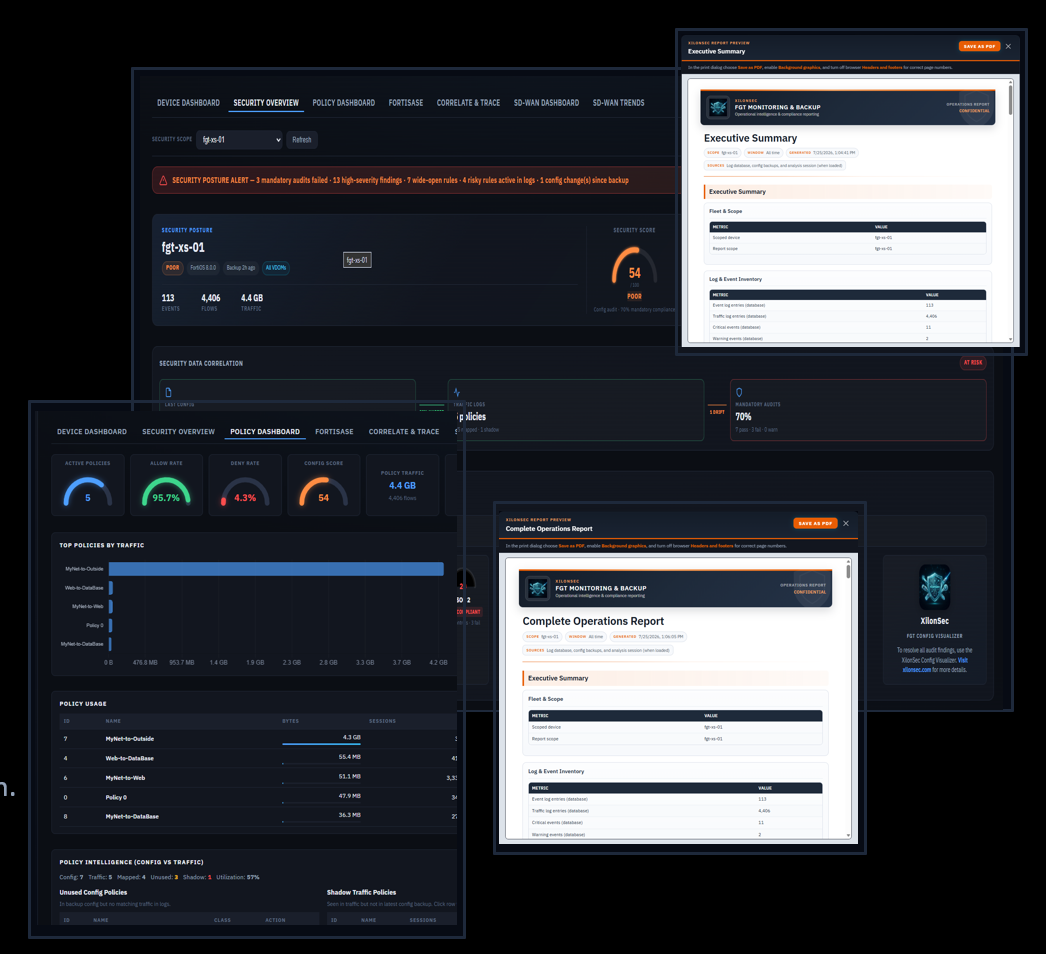Open the security scope fgt-xs-01 dropdown

pos(239,139)
